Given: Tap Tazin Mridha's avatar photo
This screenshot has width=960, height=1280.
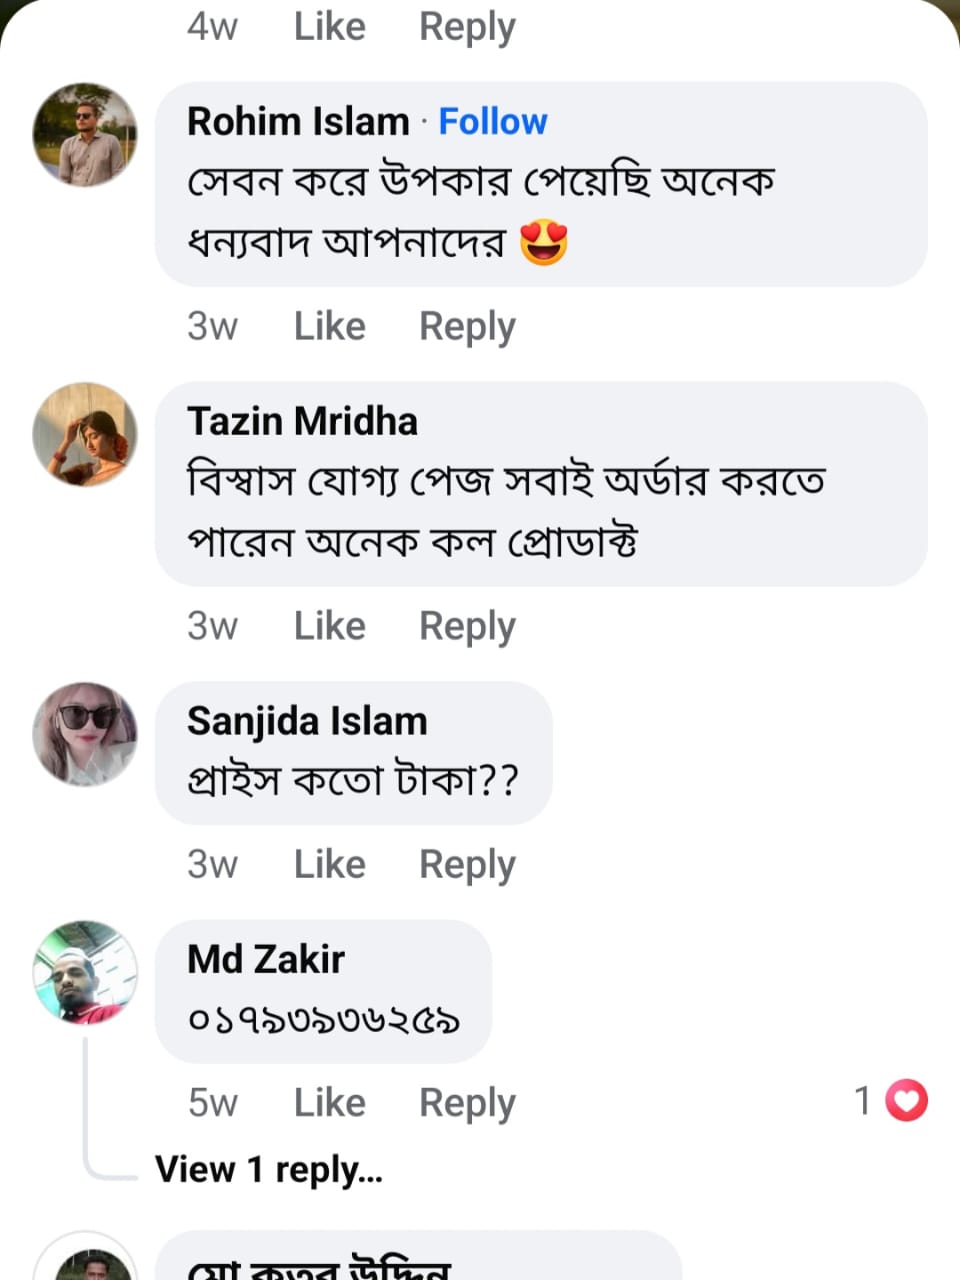Looking at the screenshot, I should pyautogui.click(x=85, y=434).
